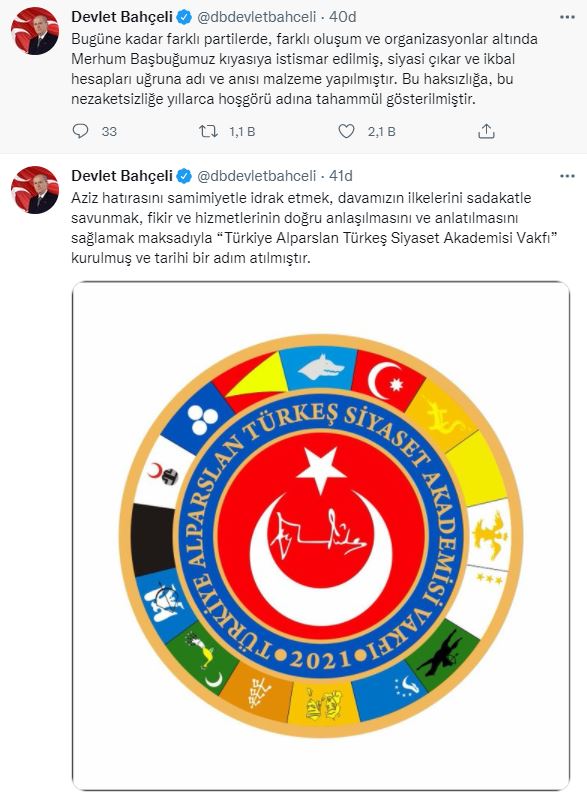587x799 pixels.
Task: Open Devlet Bahçeli profile name in first tweet
Action: pos(122,17)
